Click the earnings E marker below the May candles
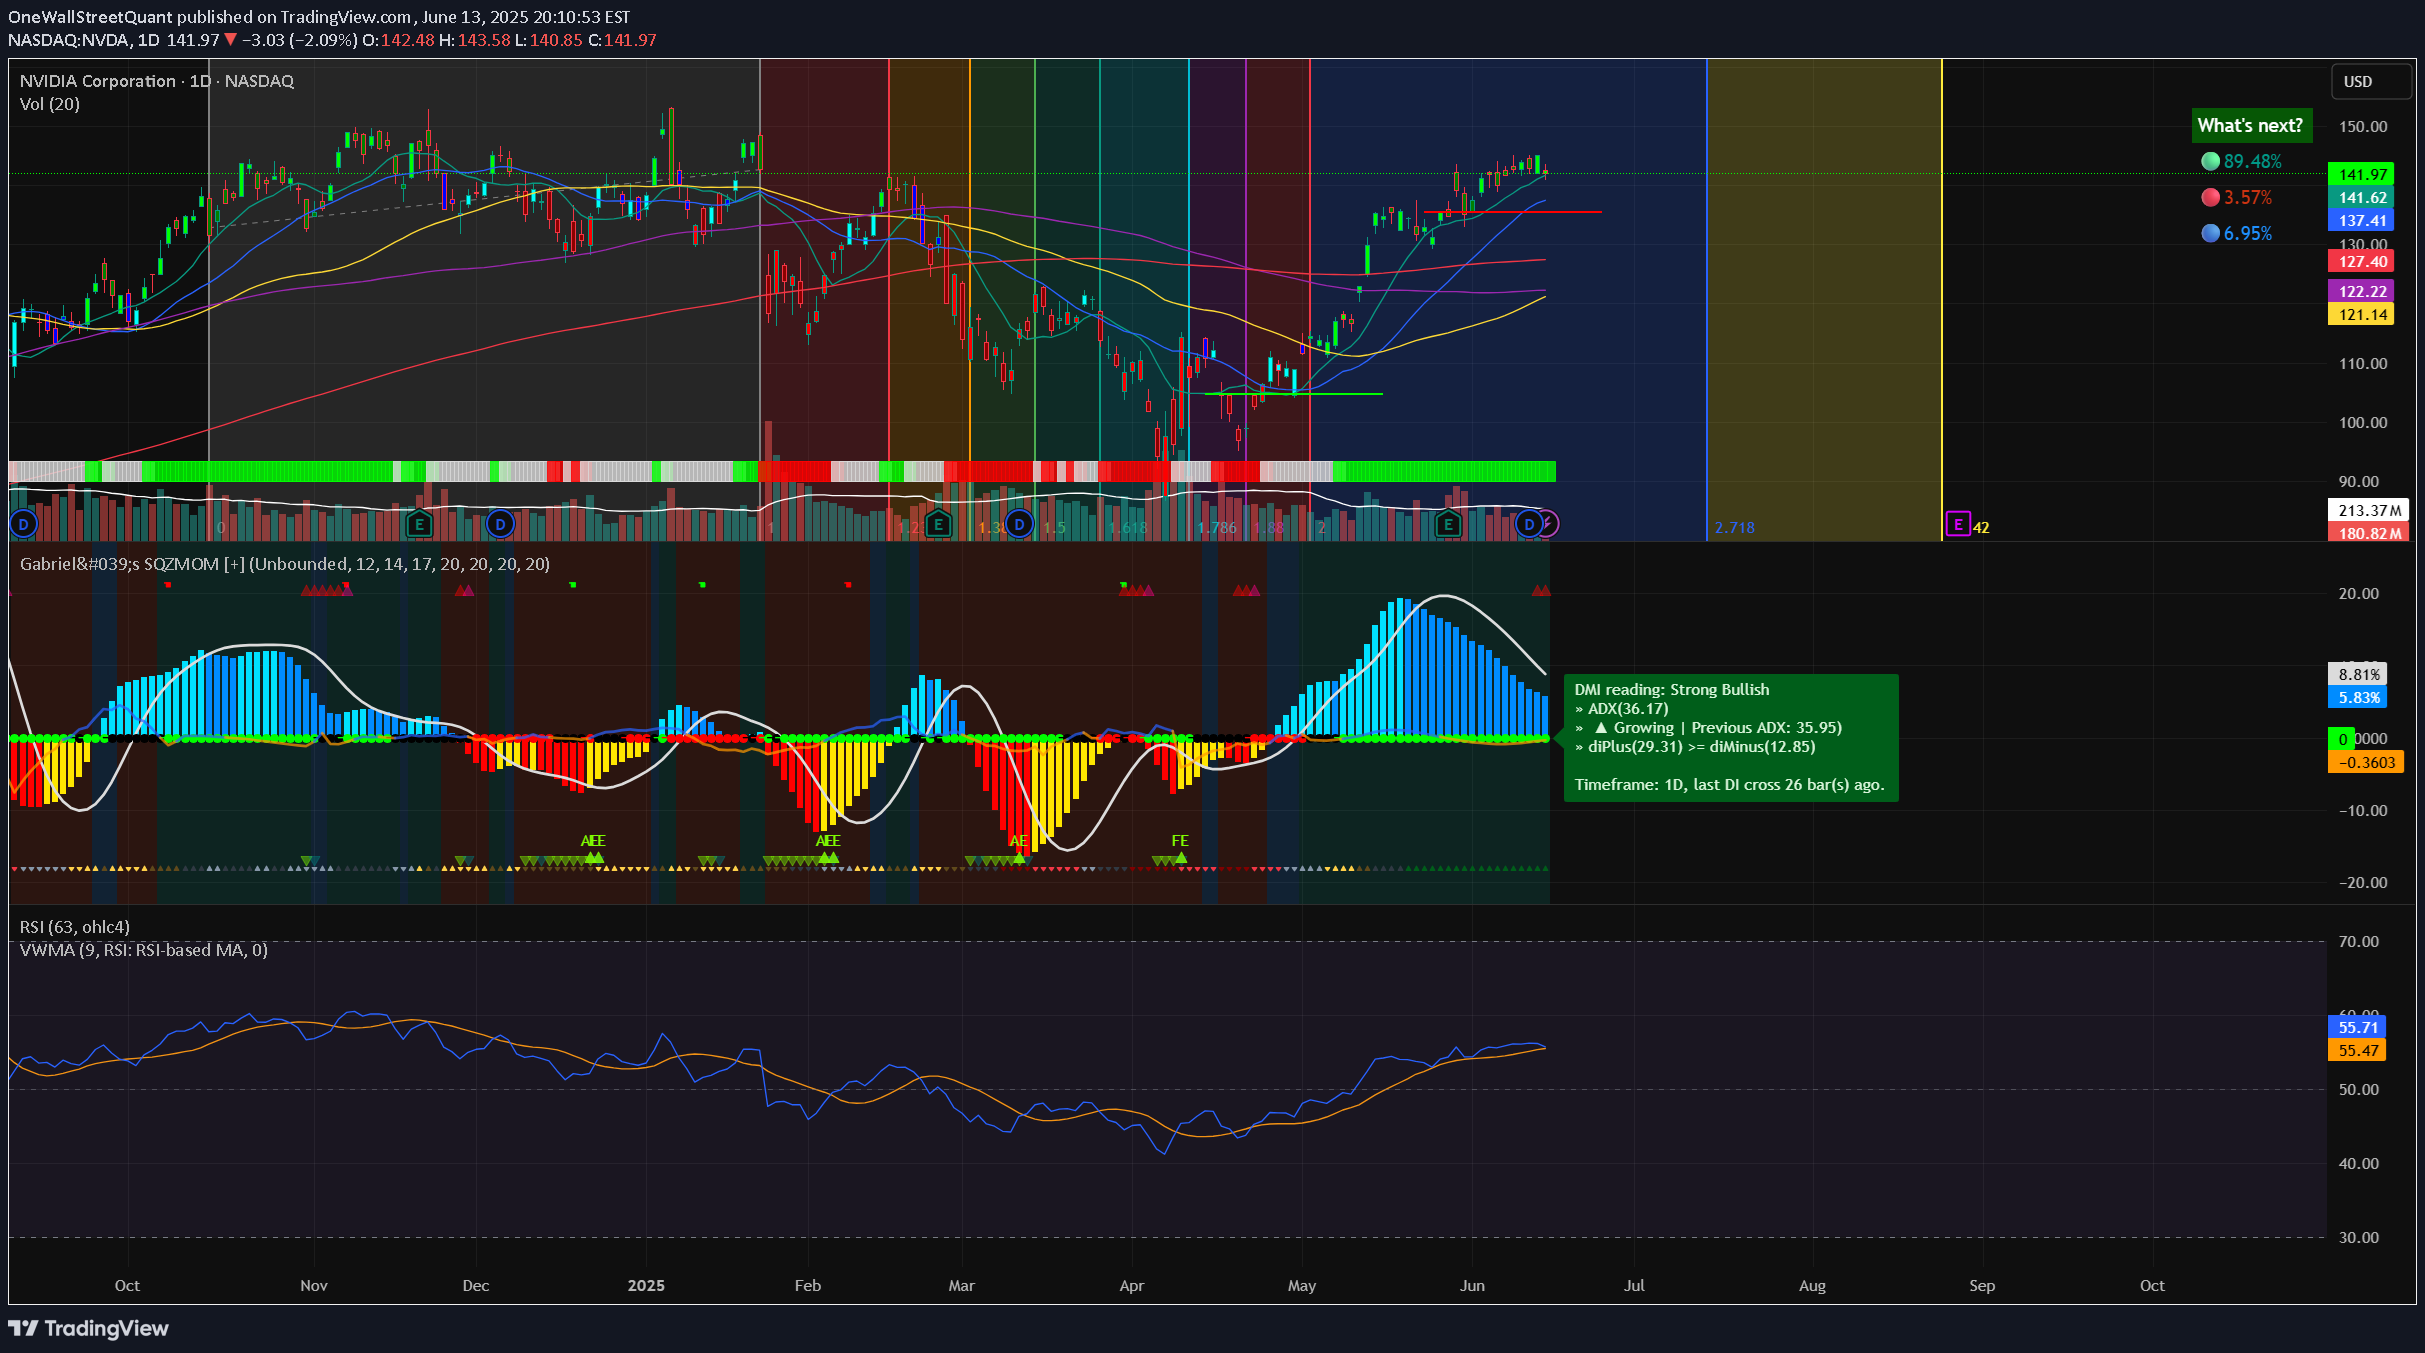Viewport: 2425px width, 1353px height. tap(1447, 523)
